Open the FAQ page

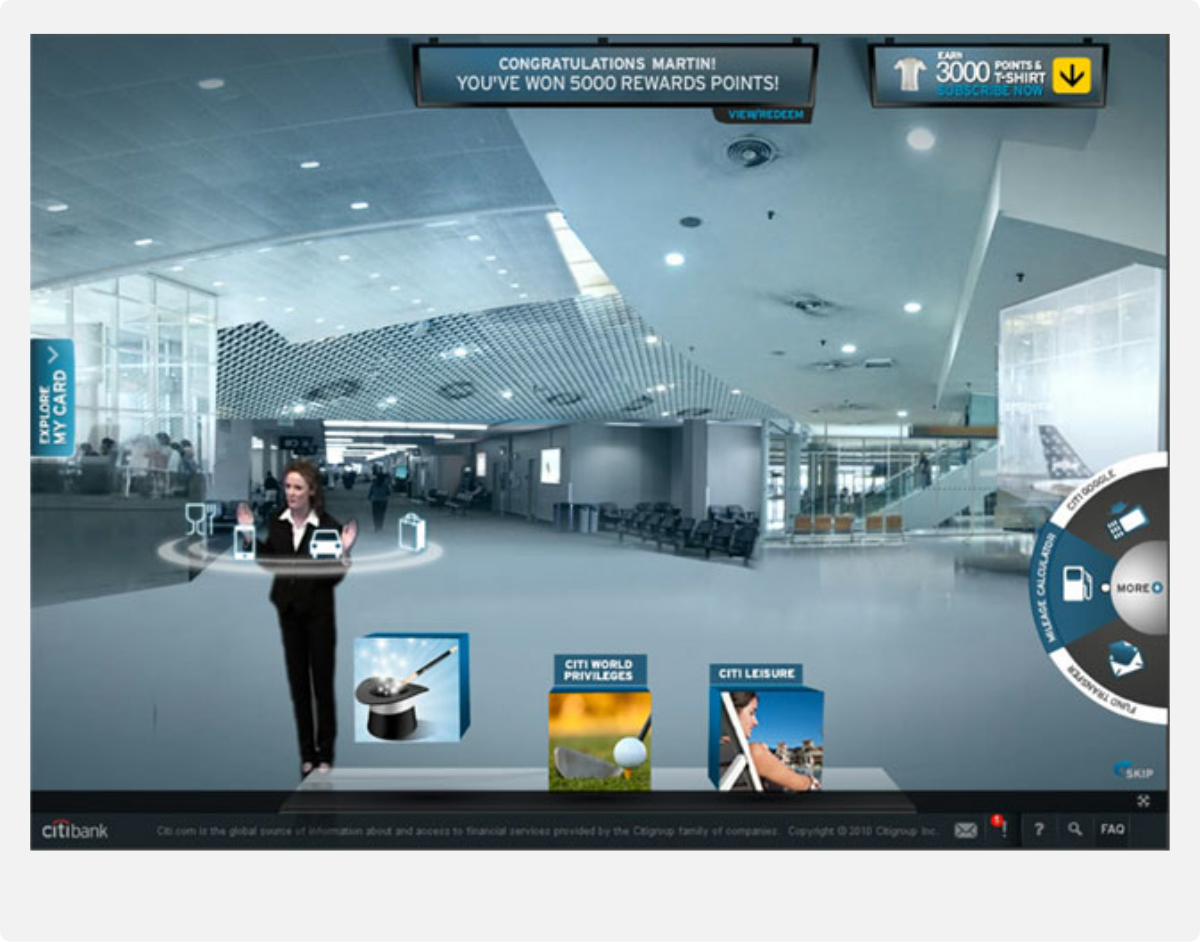[x=1112, y=829]
